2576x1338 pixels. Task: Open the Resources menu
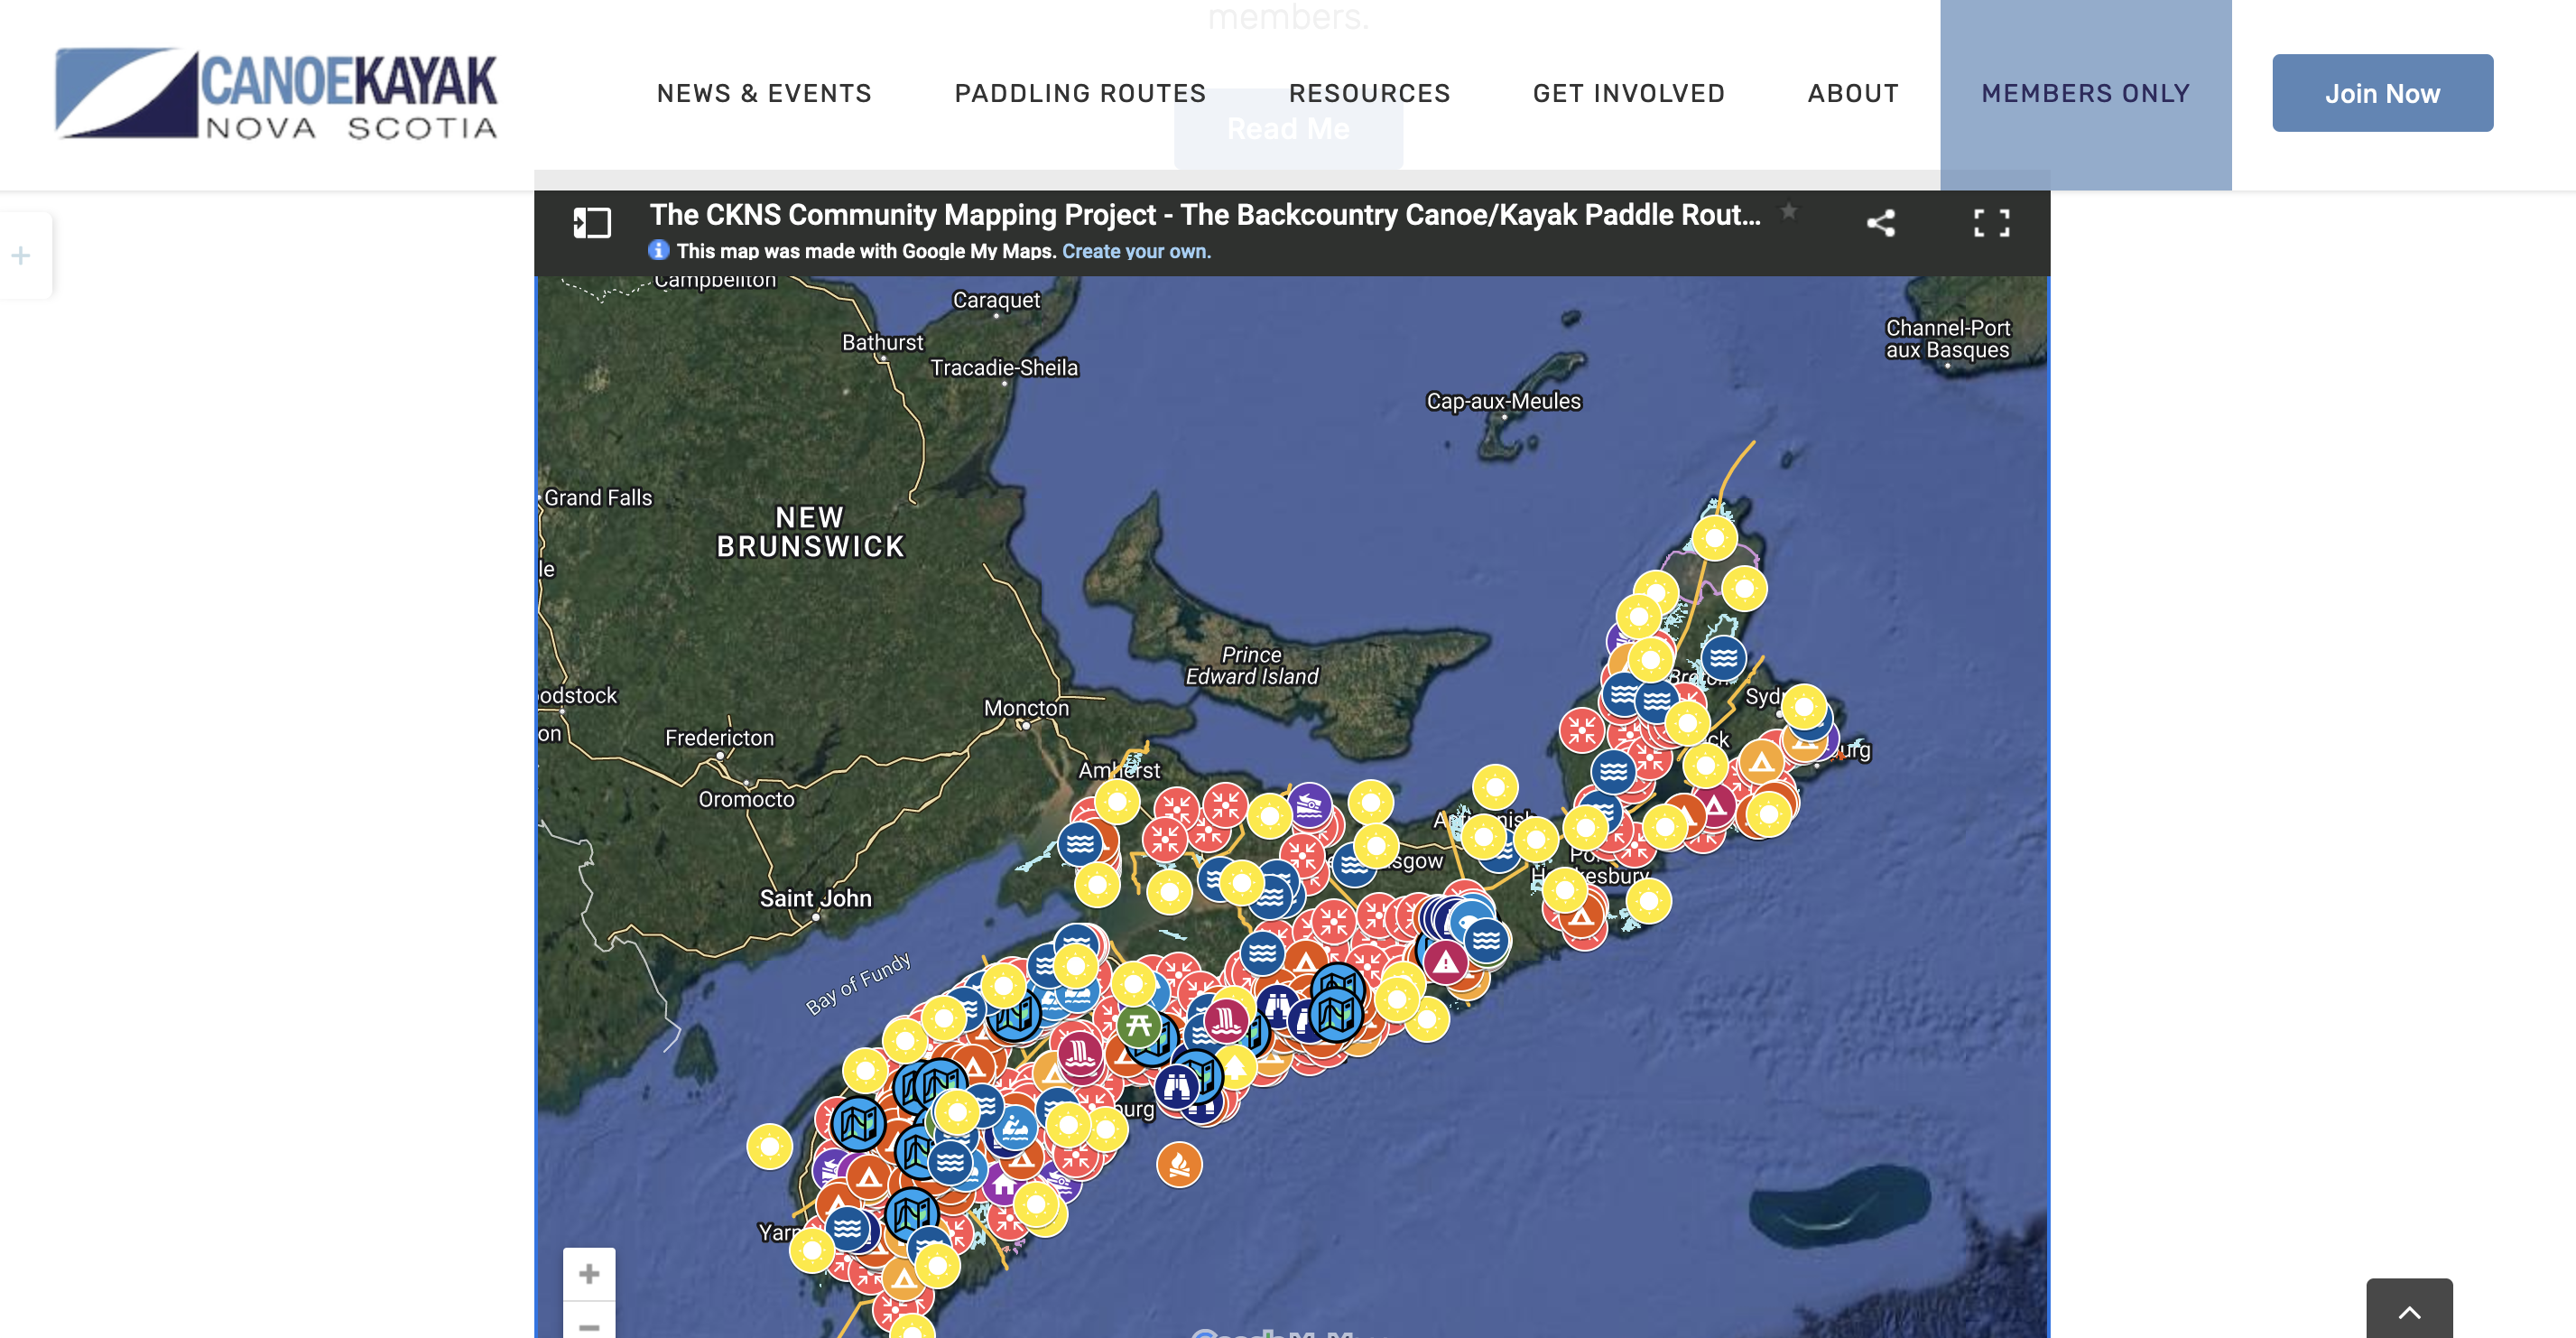click(x=1369, y=93)
